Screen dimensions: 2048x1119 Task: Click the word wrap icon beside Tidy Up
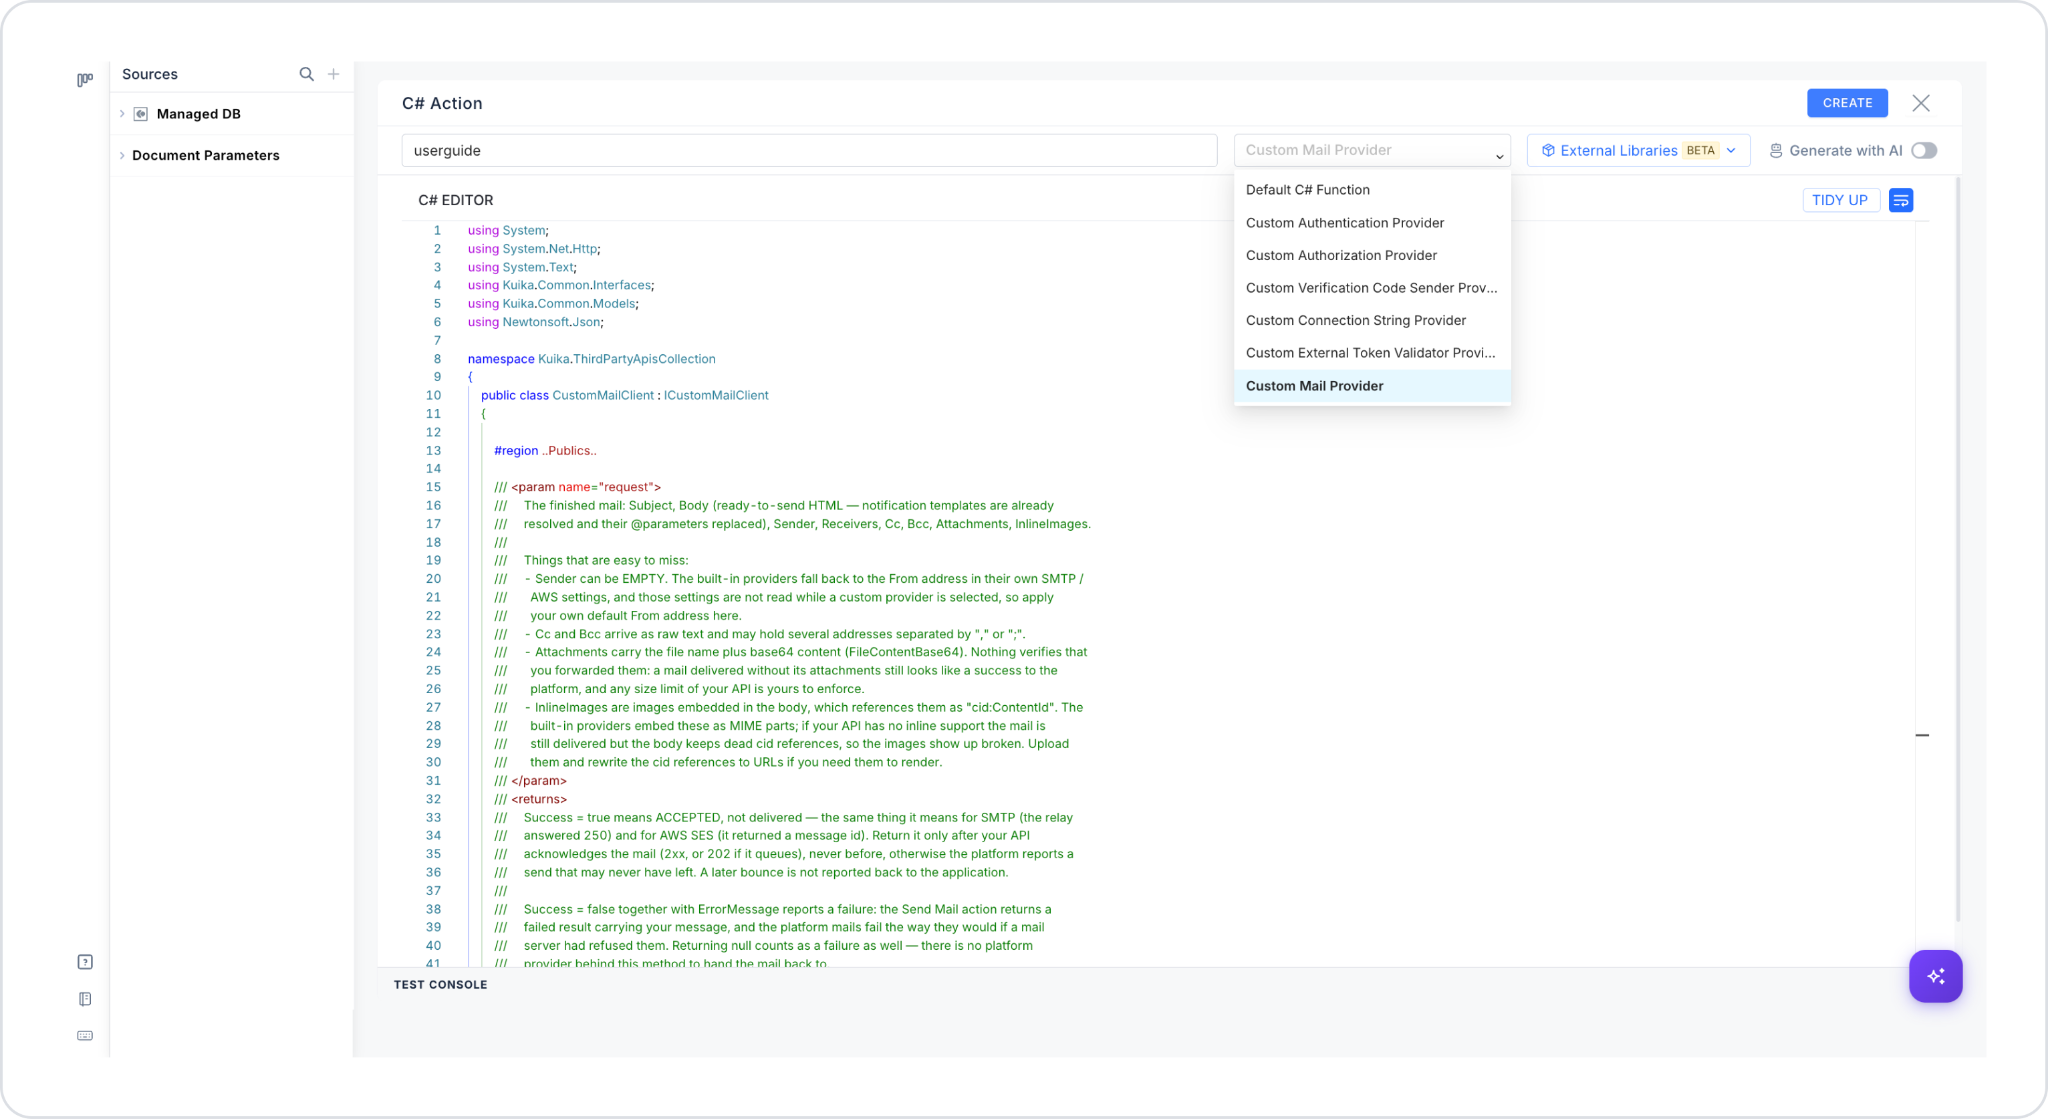tap(1901, 200)
